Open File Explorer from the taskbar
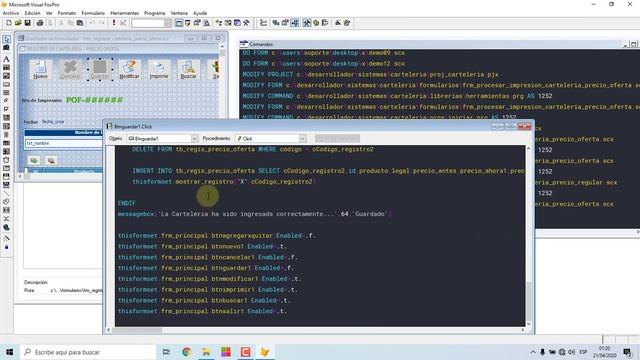The width and height of the screenshot is (640, 360). coord(206,352)
